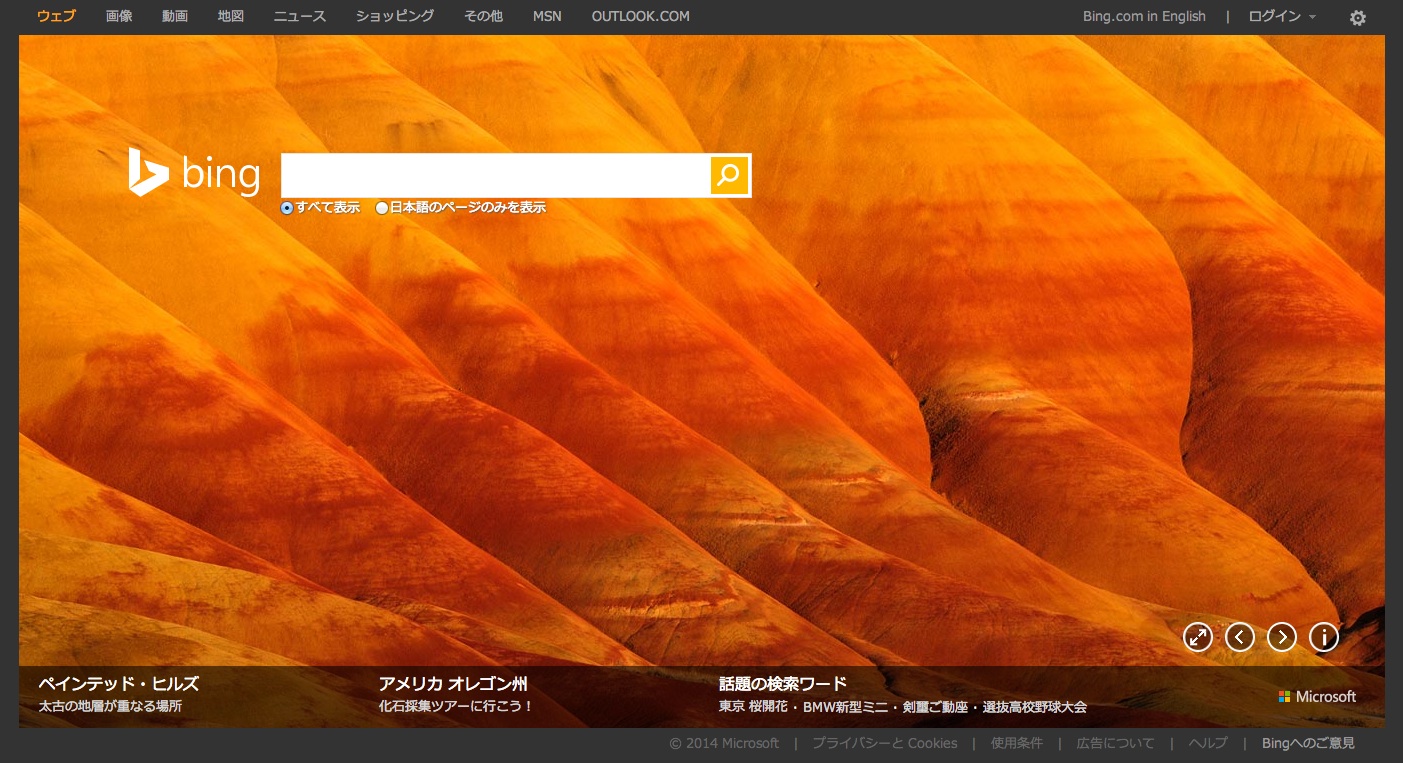Select the すべて表示 radio button
Viewport: 1403px width, 763px height.
click(x=287, y=208)
